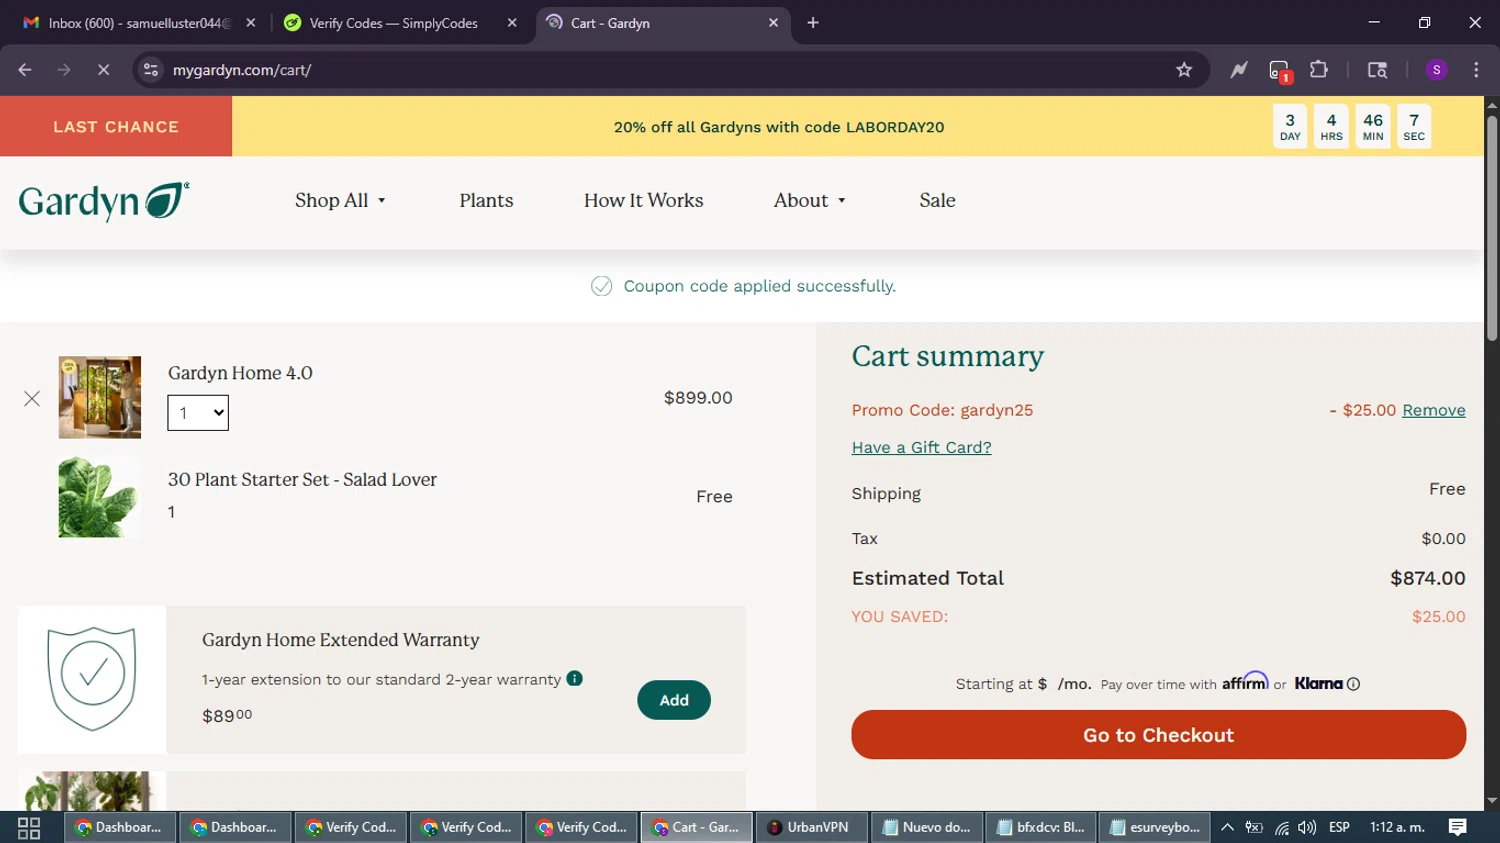1500x843 pixels.
Task: Click the Gardyn logo
Action: [104, 201]
